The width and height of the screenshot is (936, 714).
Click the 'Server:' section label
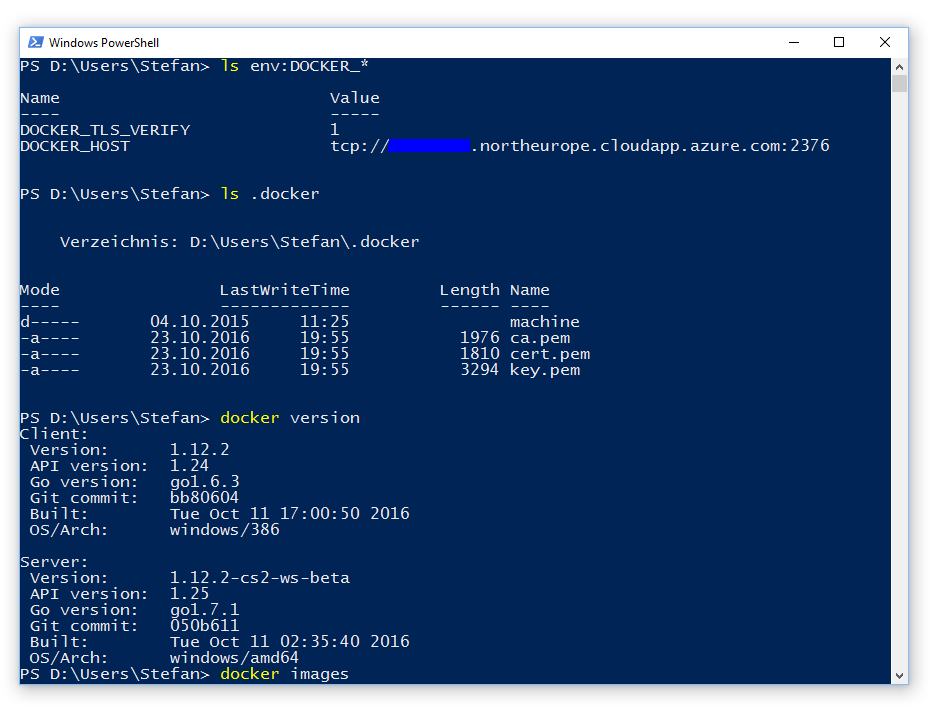54,562
